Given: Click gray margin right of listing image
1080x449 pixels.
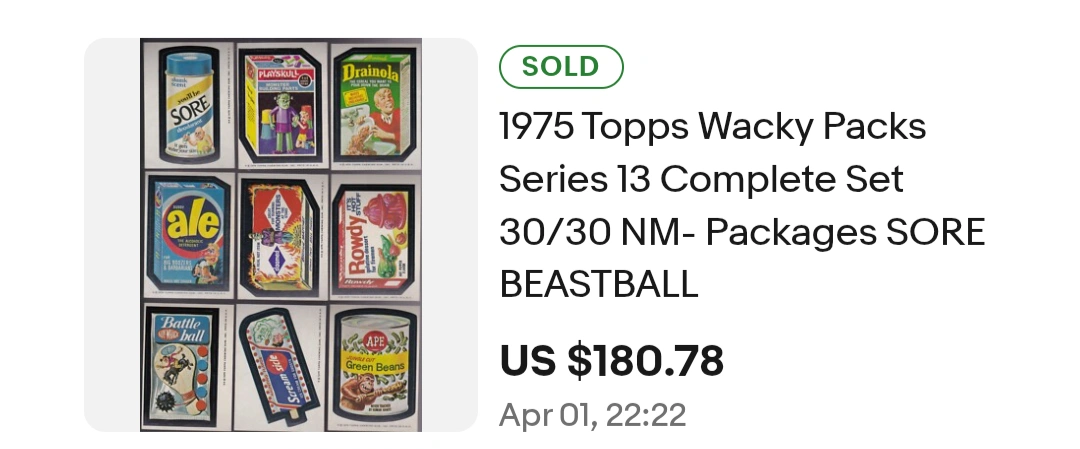Looking at the screenshot, I should [450, 234].
